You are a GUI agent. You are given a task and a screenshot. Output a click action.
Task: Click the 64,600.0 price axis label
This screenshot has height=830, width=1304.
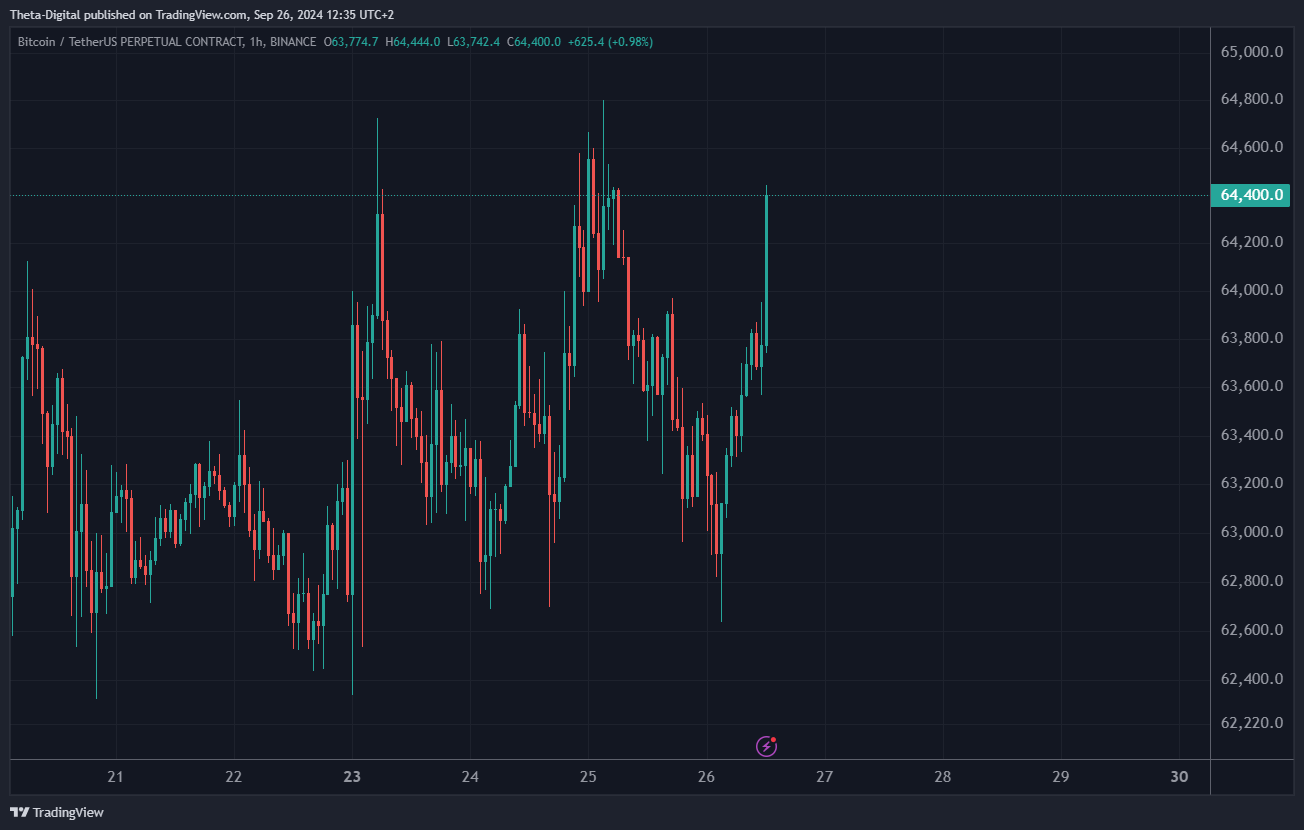pyautogui.click(x=1251, y=147)
